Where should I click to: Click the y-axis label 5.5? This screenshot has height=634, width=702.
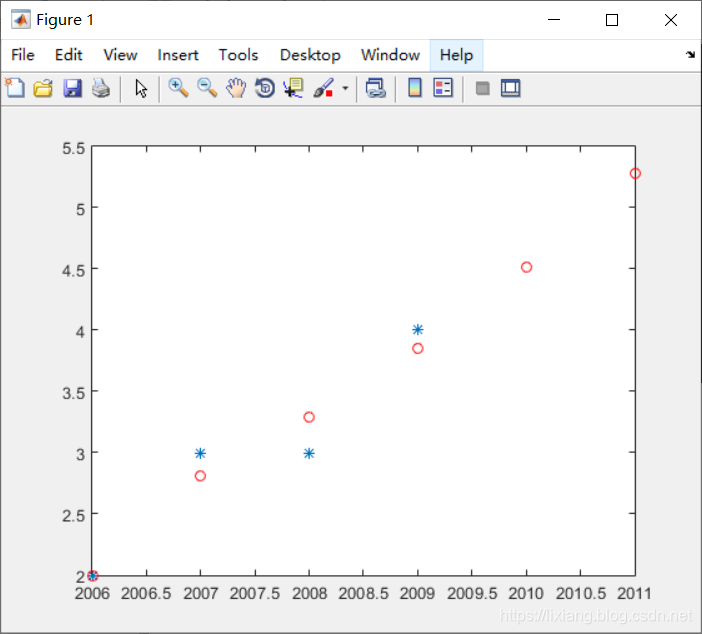click(73, 148)
